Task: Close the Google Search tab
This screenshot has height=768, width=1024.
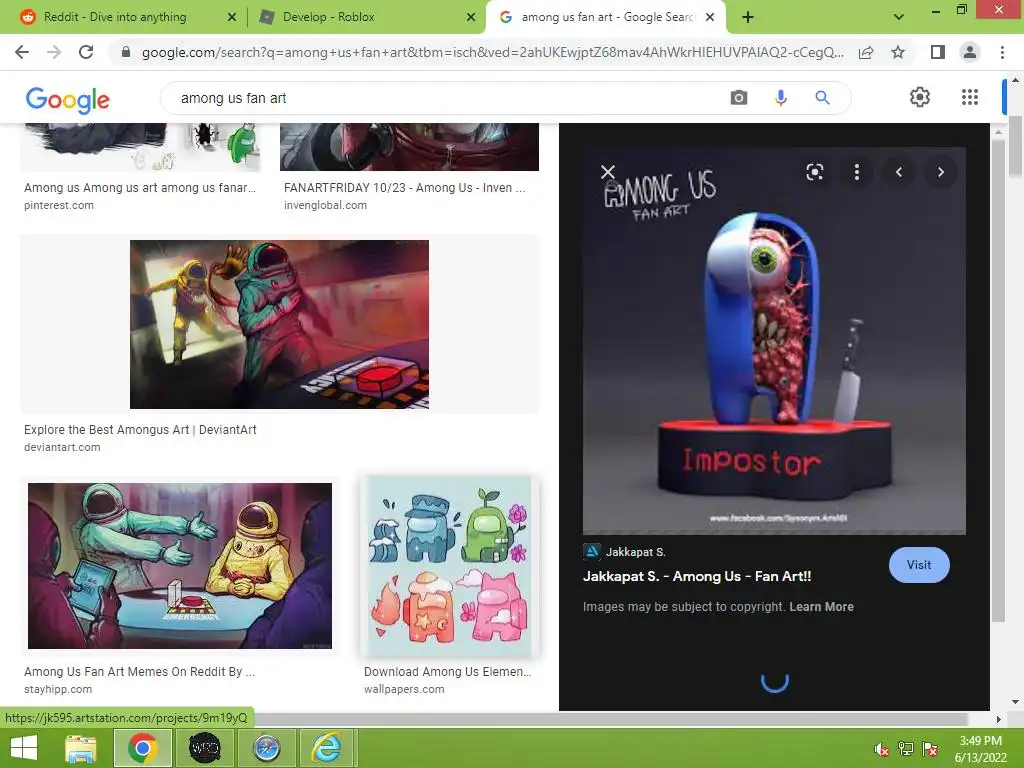Action: pos(711,17)
